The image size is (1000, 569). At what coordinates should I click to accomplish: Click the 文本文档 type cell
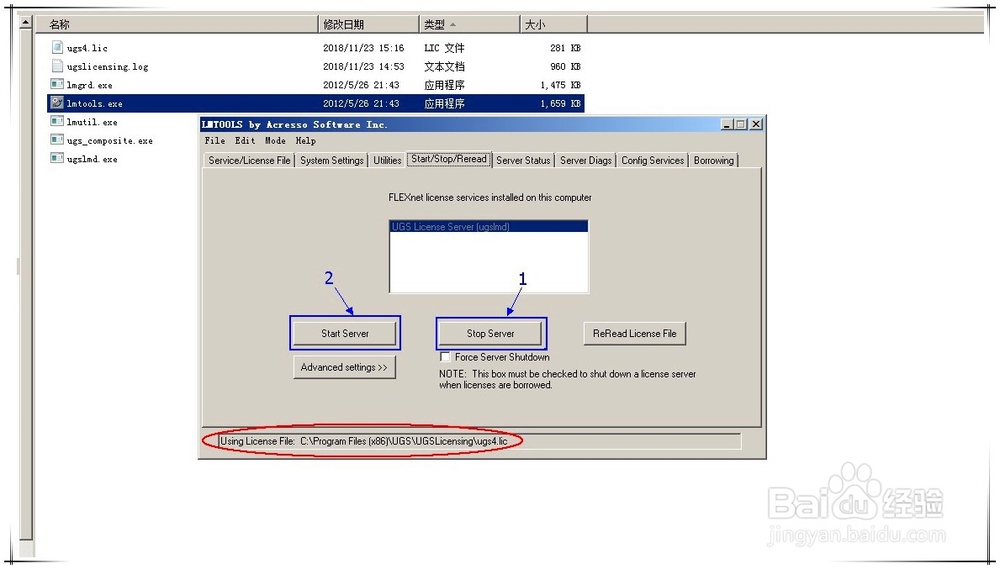pyautogui.click(x=445, y=66)
